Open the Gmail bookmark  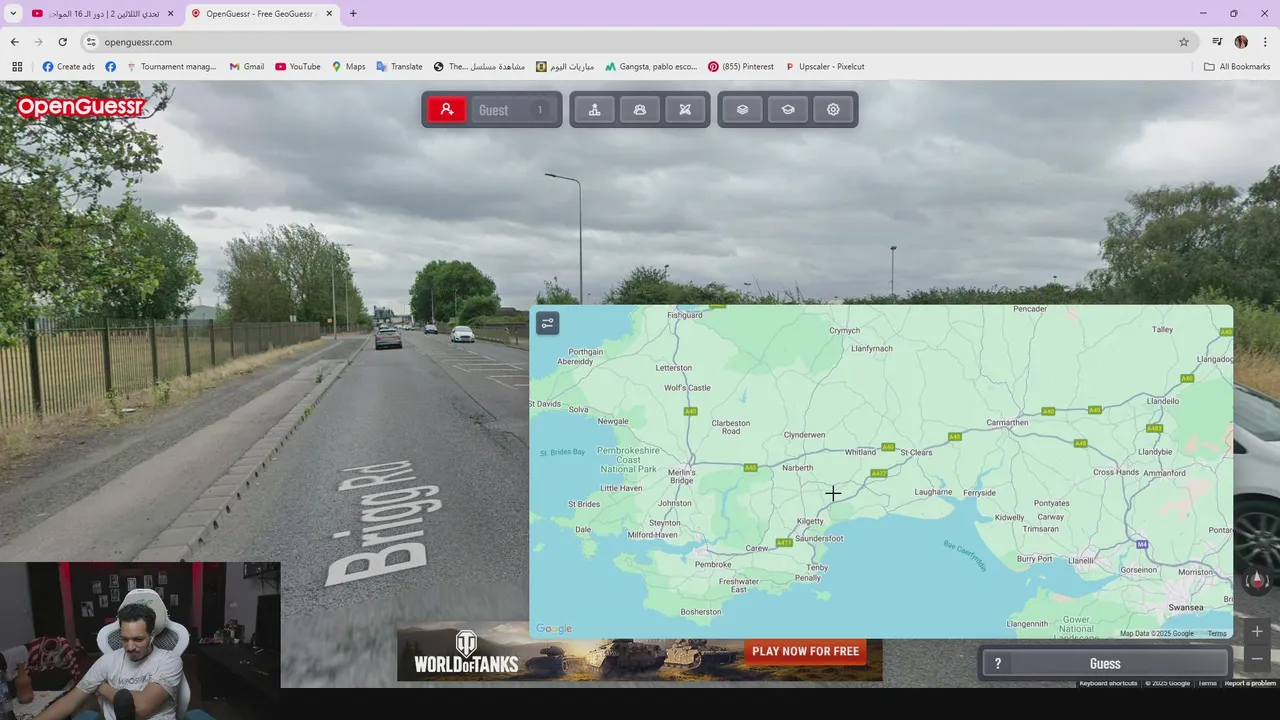(x=246, y=67)
